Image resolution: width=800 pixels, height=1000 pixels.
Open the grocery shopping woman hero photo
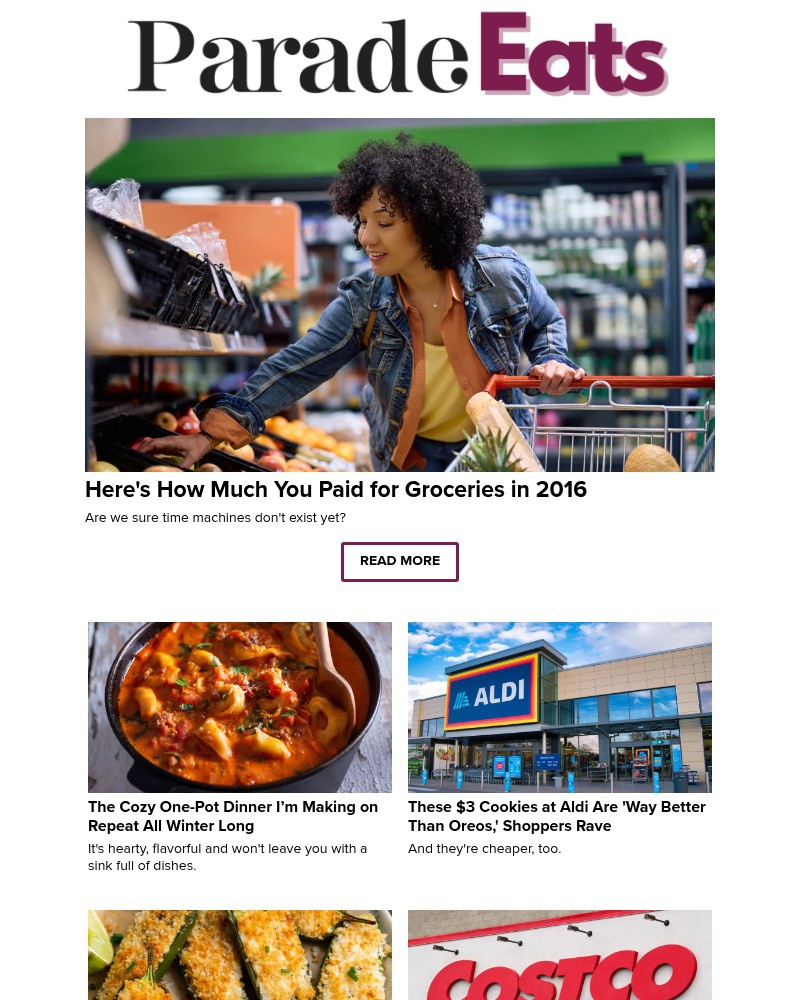[400, 295]
